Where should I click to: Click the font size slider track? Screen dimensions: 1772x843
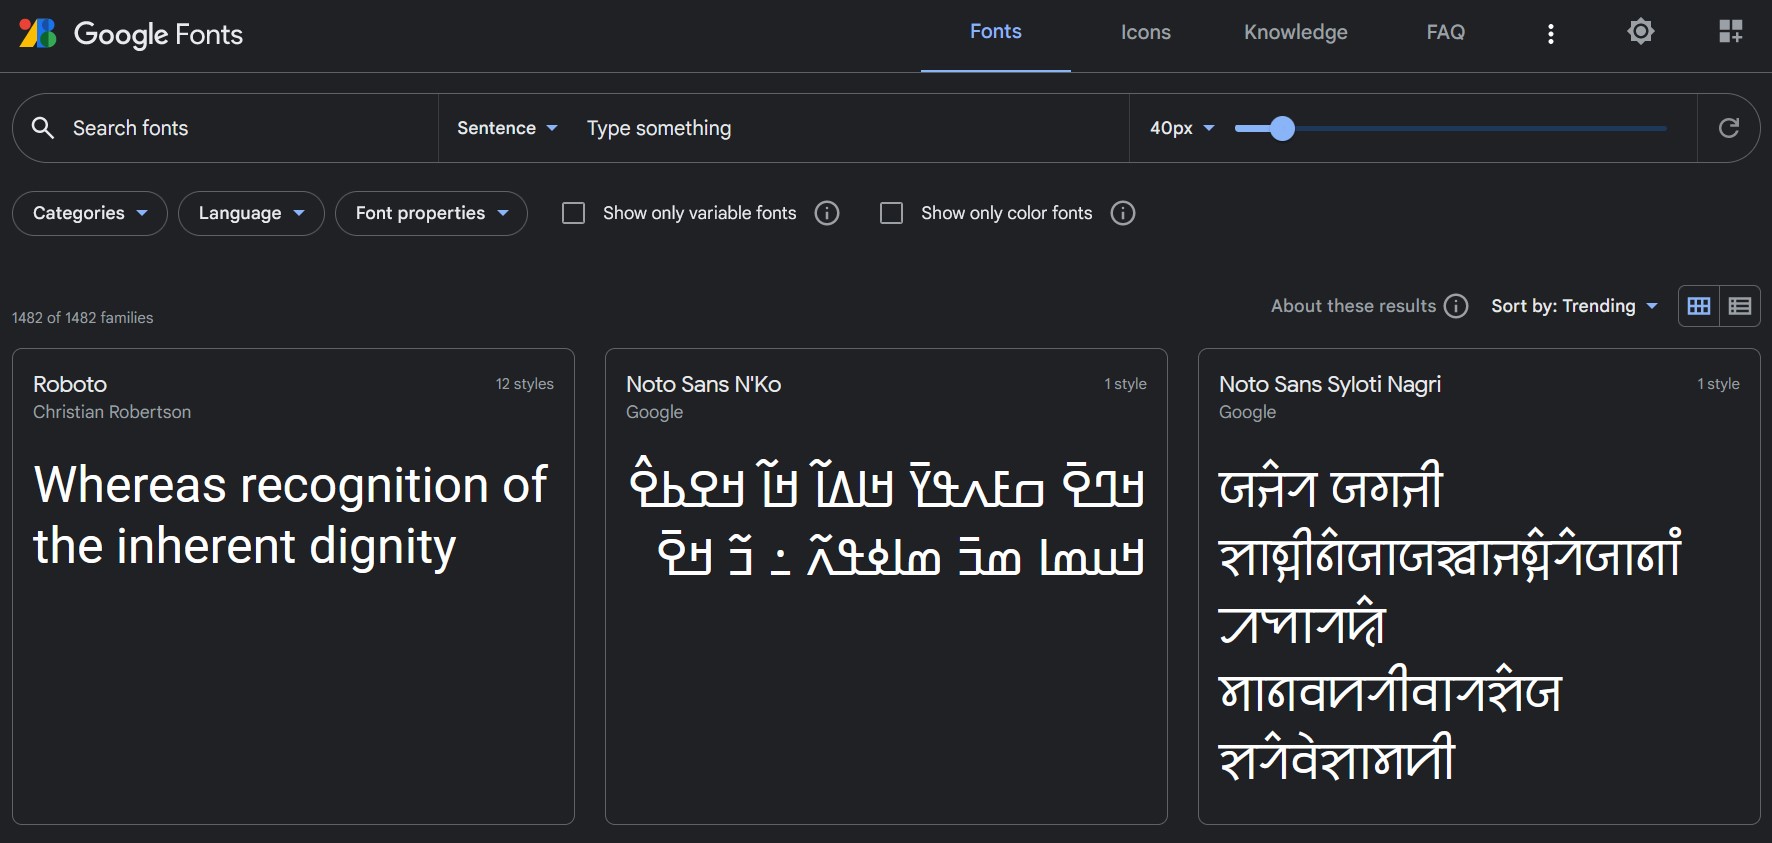point(1450,128)
